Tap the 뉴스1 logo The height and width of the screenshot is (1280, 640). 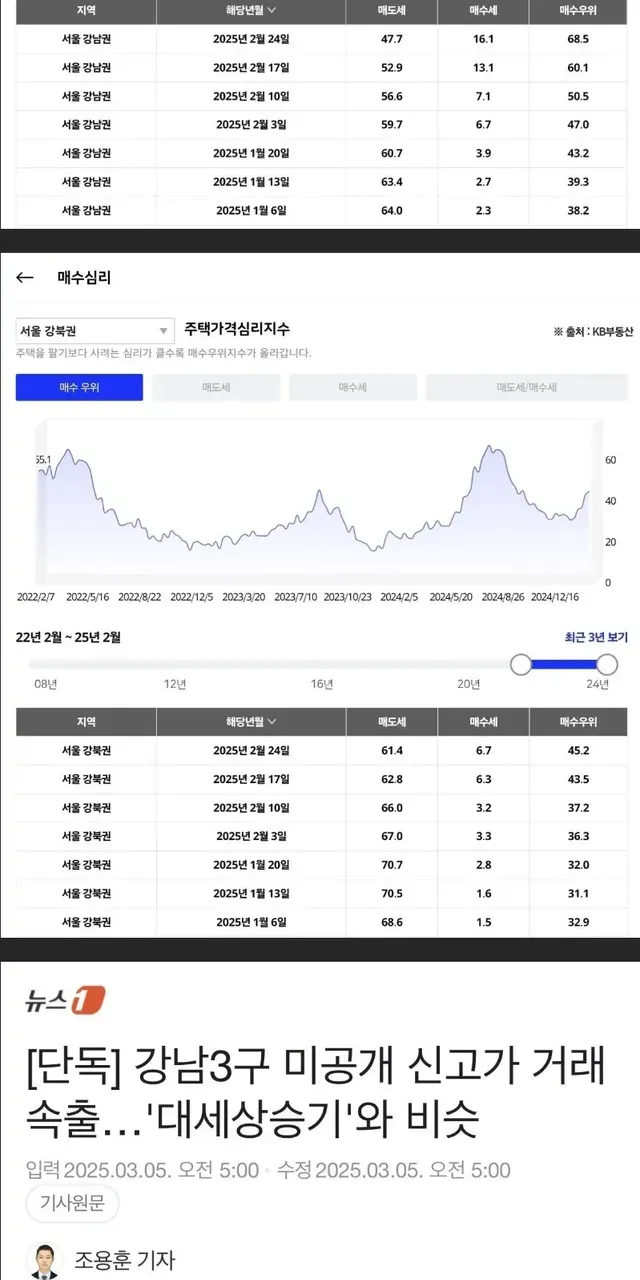point(65,1000)
